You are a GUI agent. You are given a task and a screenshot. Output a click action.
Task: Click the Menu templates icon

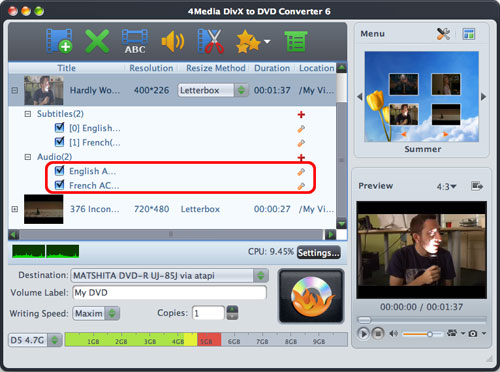coord(468,34)
